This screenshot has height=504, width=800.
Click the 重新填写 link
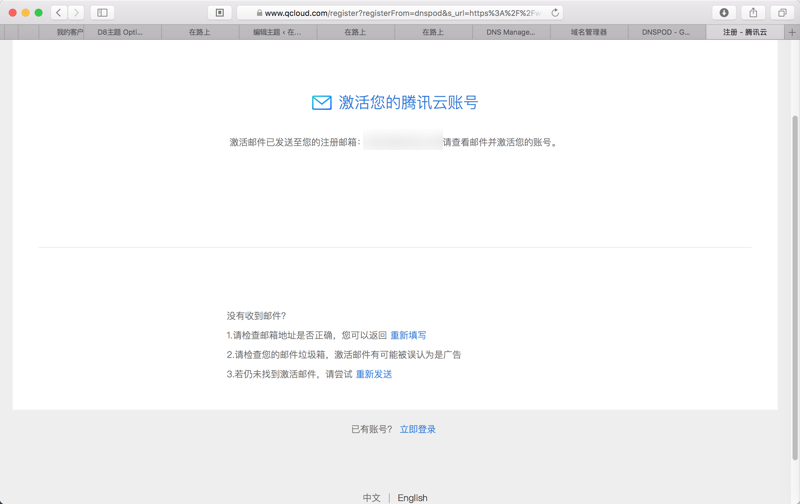click(408, 335)
